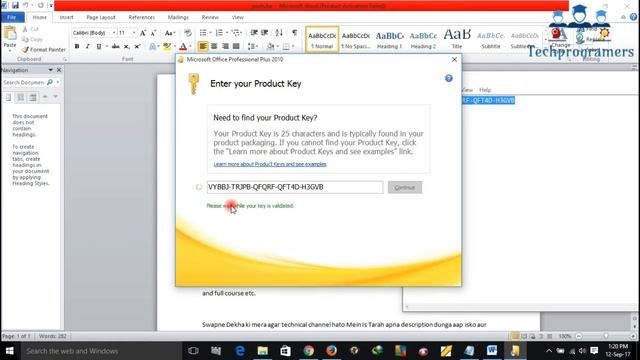Toggle Center alignment
The height and width of the screenshot is (360, 640).
(x=214, y=47)
